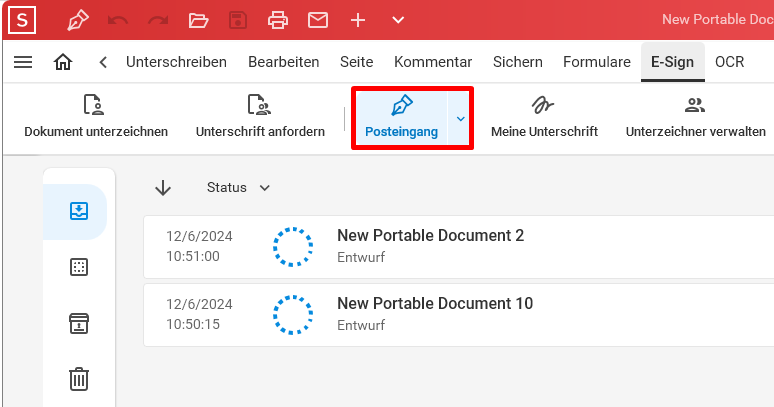
Task: Click the back chevron before Unterschreiben
Action: pyautogui.click(x=103, y=62)
